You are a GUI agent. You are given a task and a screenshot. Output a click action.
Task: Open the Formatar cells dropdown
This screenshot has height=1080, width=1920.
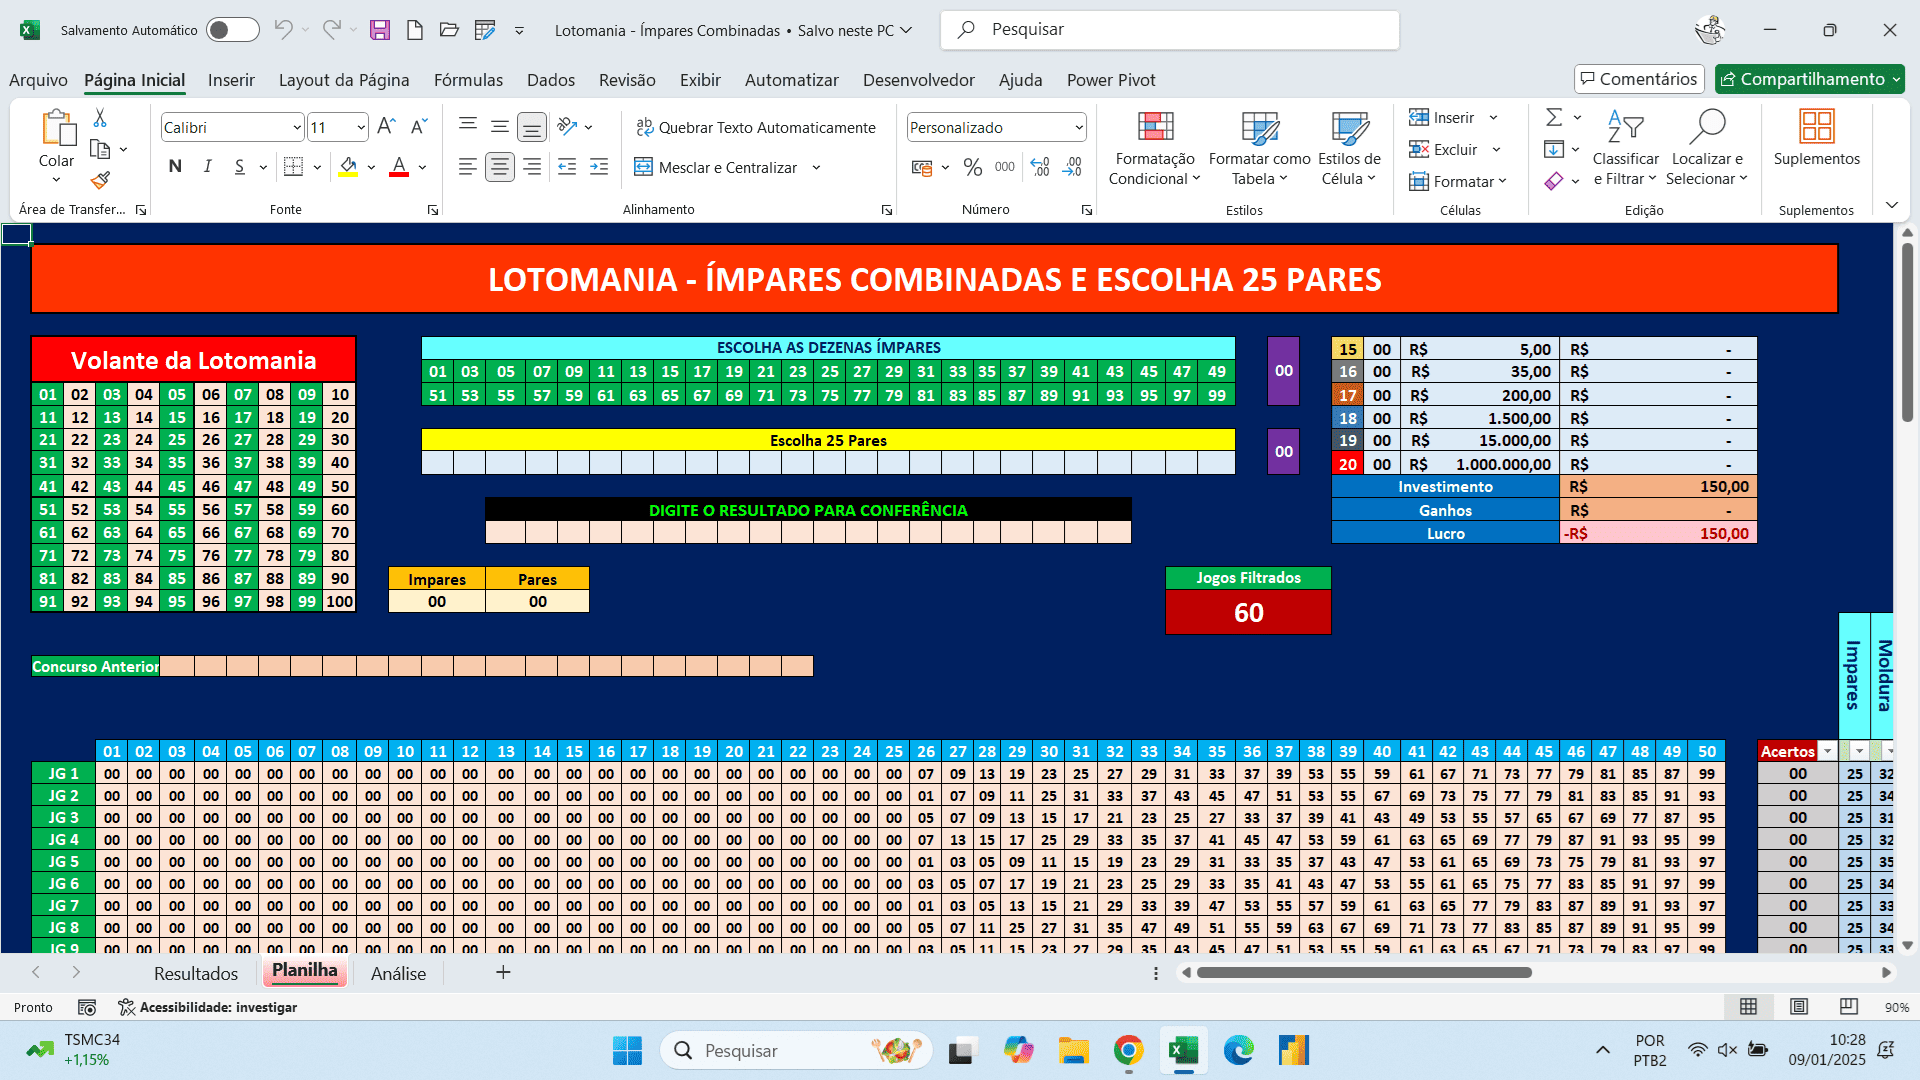pos(1457,181)
